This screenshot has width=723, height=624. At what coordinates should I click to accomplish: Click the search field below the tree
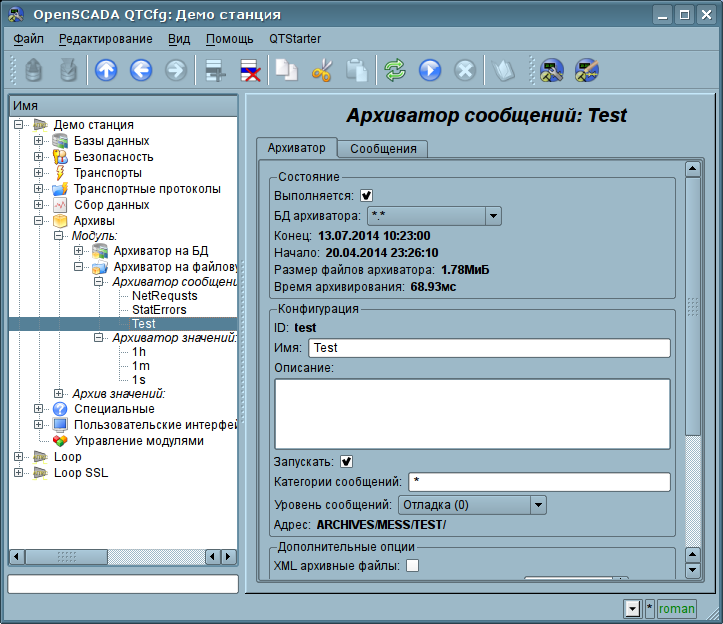[123, 584]
